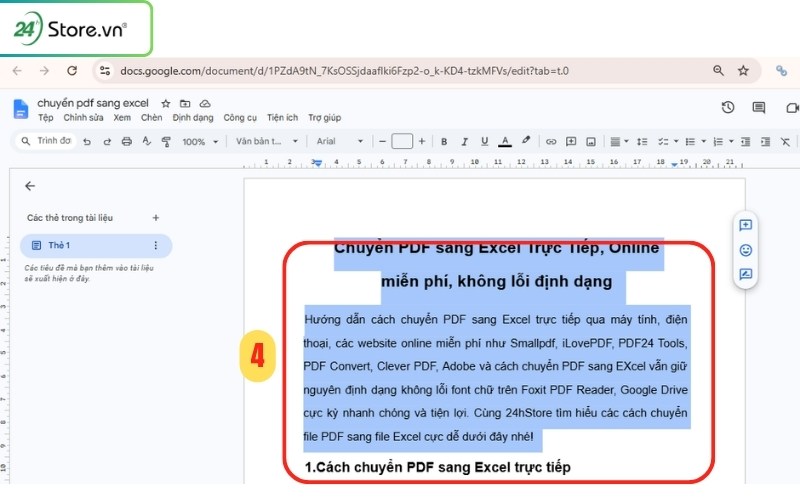Open site information icon in address bar
This screenshot has width=800, height=500.
click(x=105, y=70)
